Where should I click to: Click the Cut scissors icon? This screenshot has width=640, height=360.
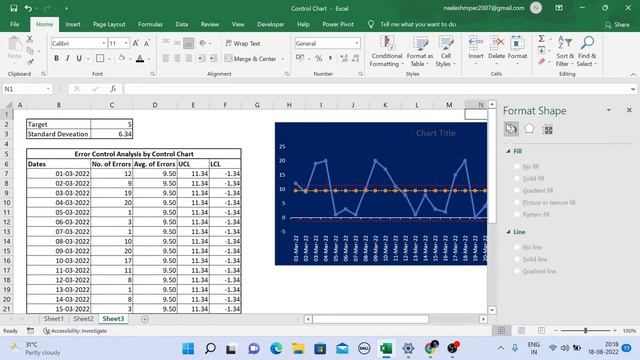pos(30,40)
